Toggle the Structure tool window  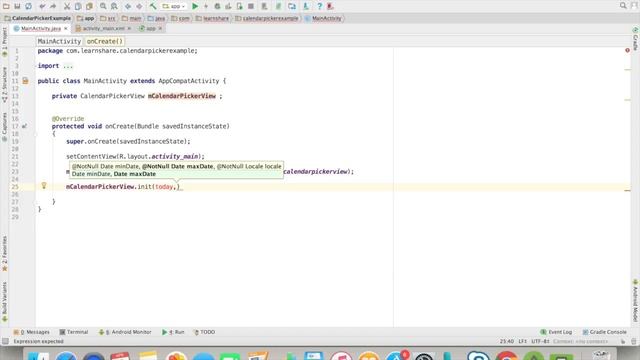(4, 84)
